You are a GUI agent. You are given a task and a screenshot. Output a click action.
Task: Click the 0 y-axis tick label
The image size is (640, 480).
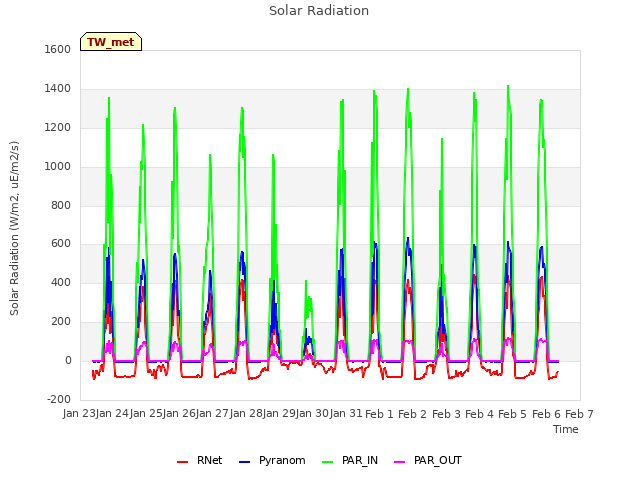click(x=68, y=360)
